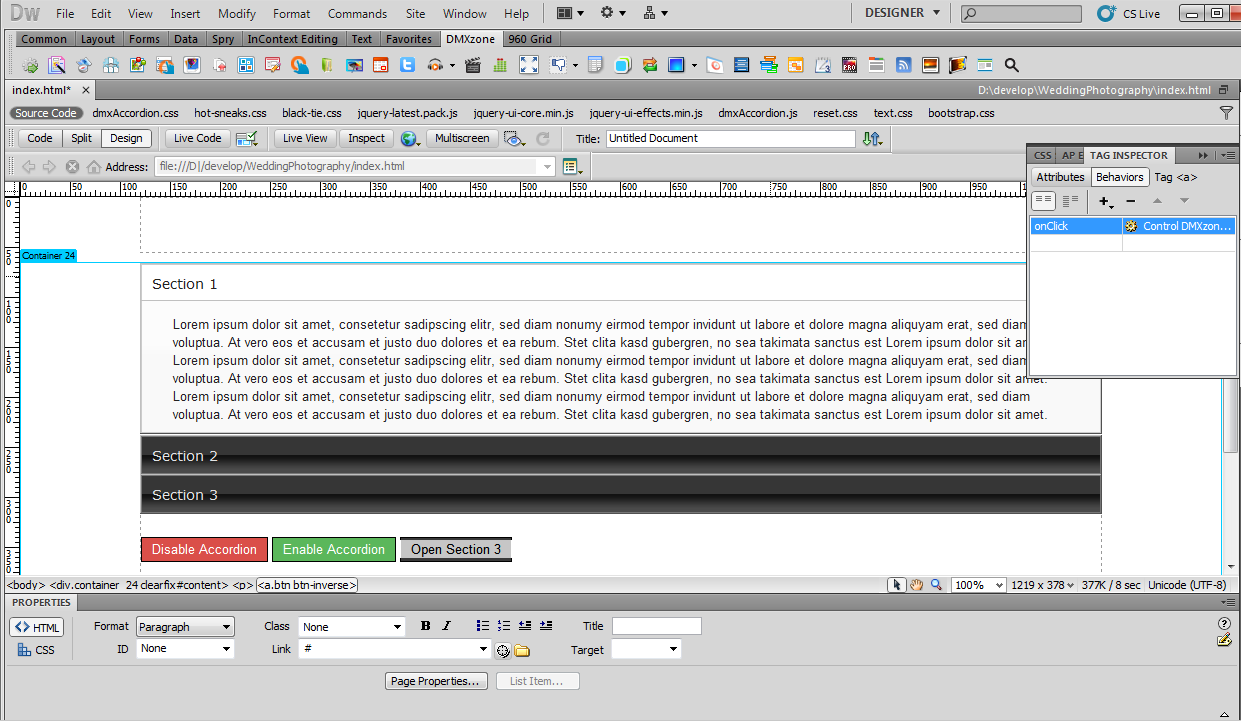Click the fullscreen arrows icon in DMXzone toolbar
The image size is (1241, 721).
[529, 65]
